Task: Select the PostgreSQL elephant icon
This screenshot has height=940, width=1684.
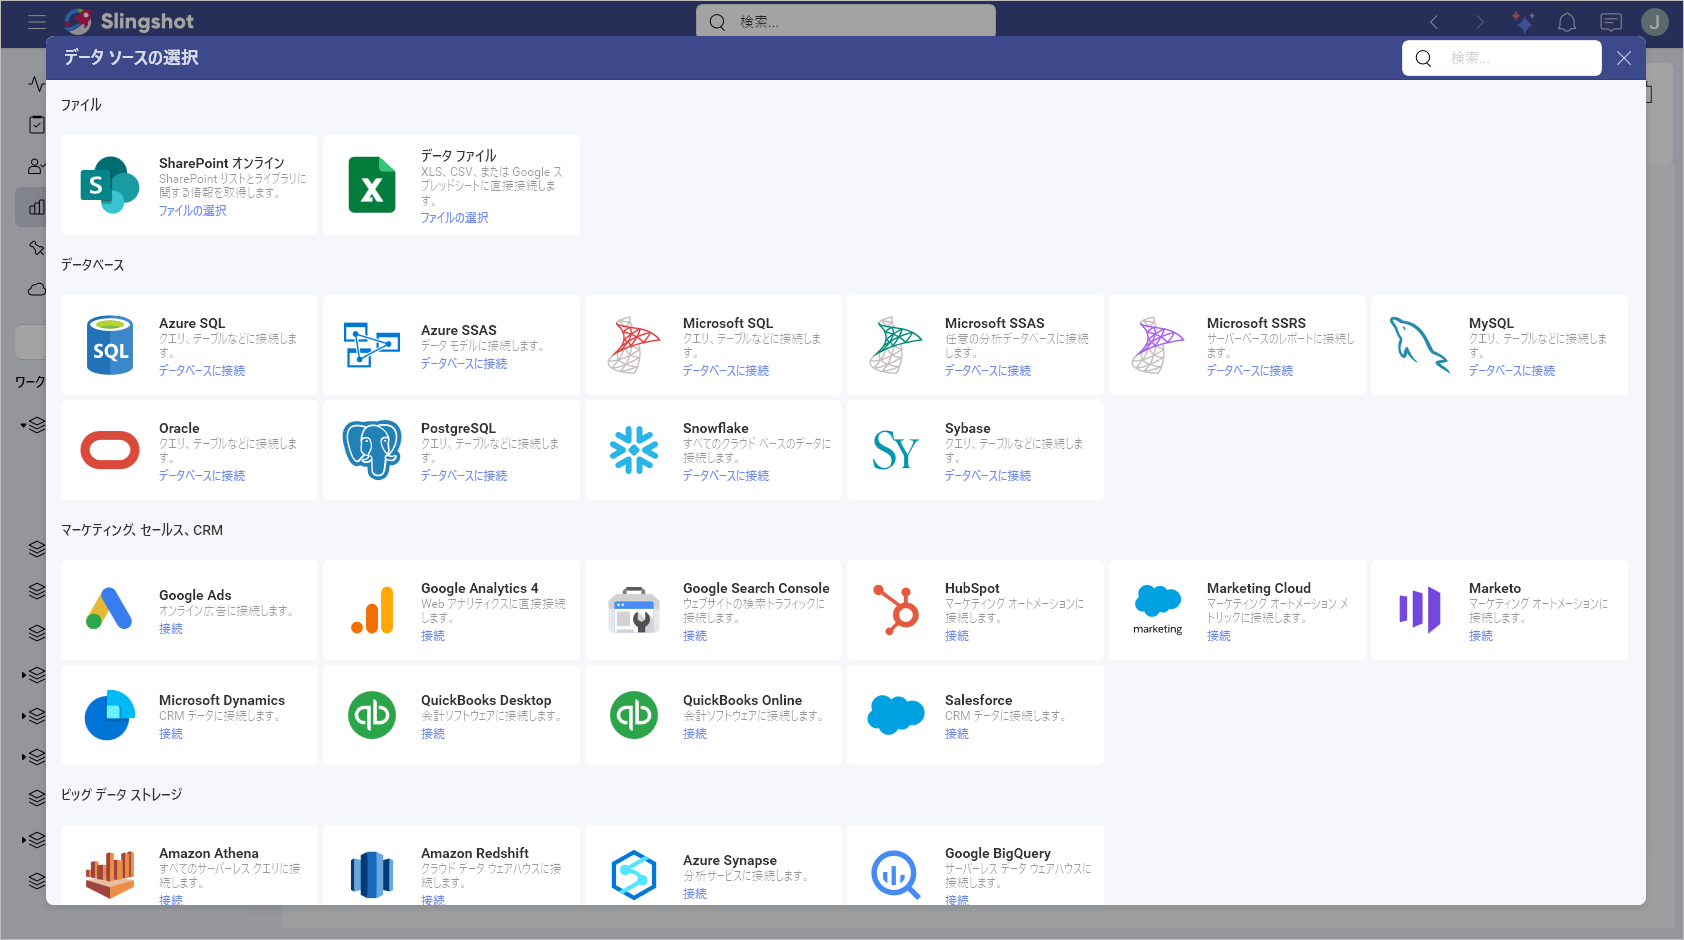Action: (371, 450)
